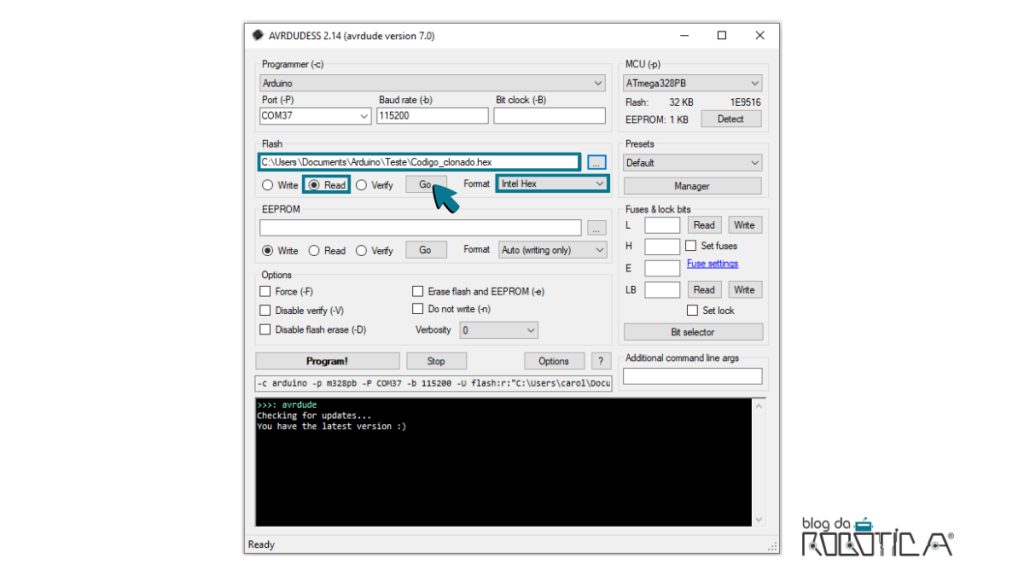Click the H fuse input field
1024x576 pixels.
pos(662,246)
